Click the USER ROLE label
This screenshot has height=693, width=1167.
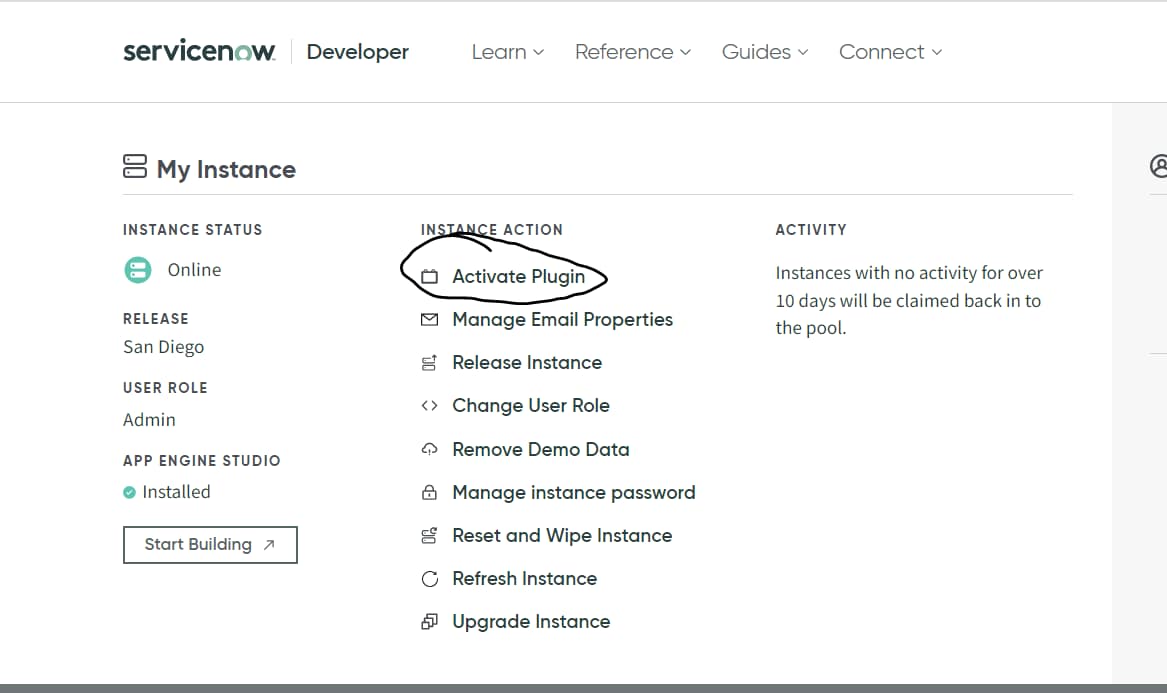[165, 388]
